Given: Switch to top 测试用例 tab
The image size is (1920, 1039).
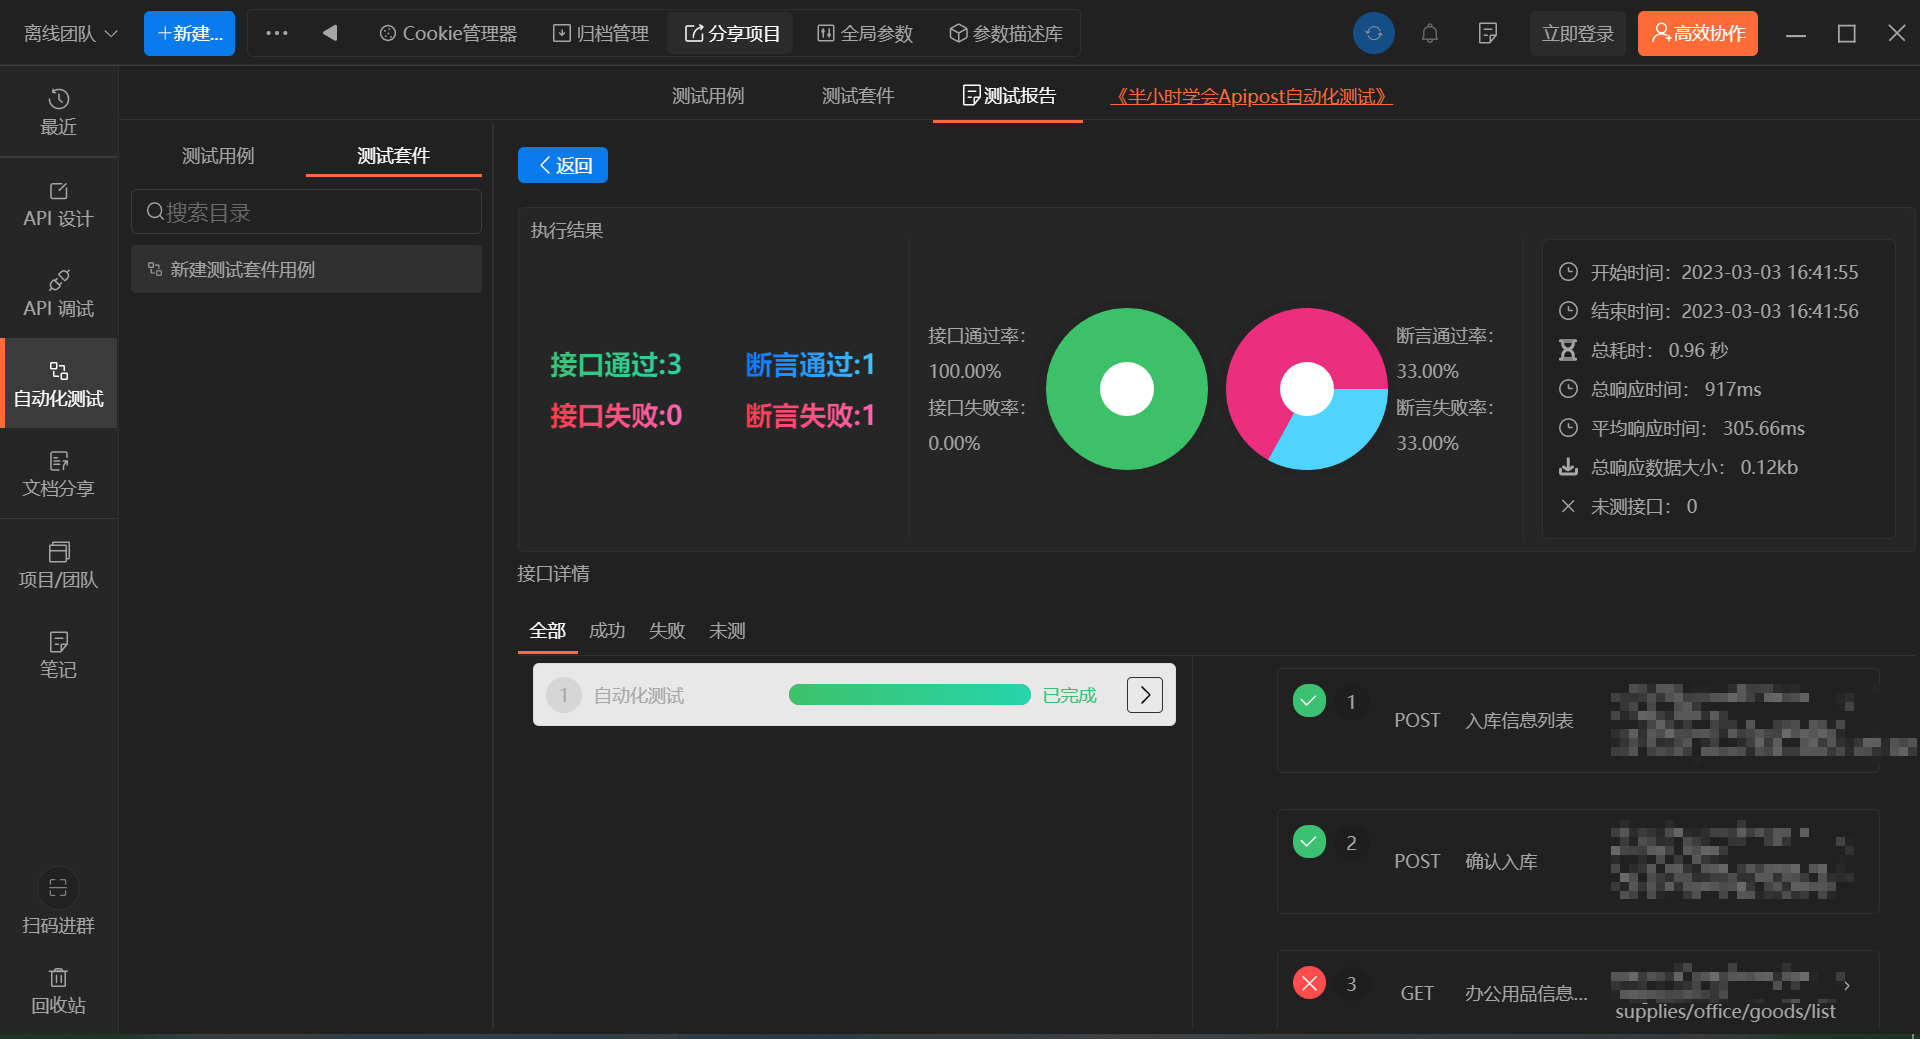Looking at the screenshot, I should click(708, 96).
